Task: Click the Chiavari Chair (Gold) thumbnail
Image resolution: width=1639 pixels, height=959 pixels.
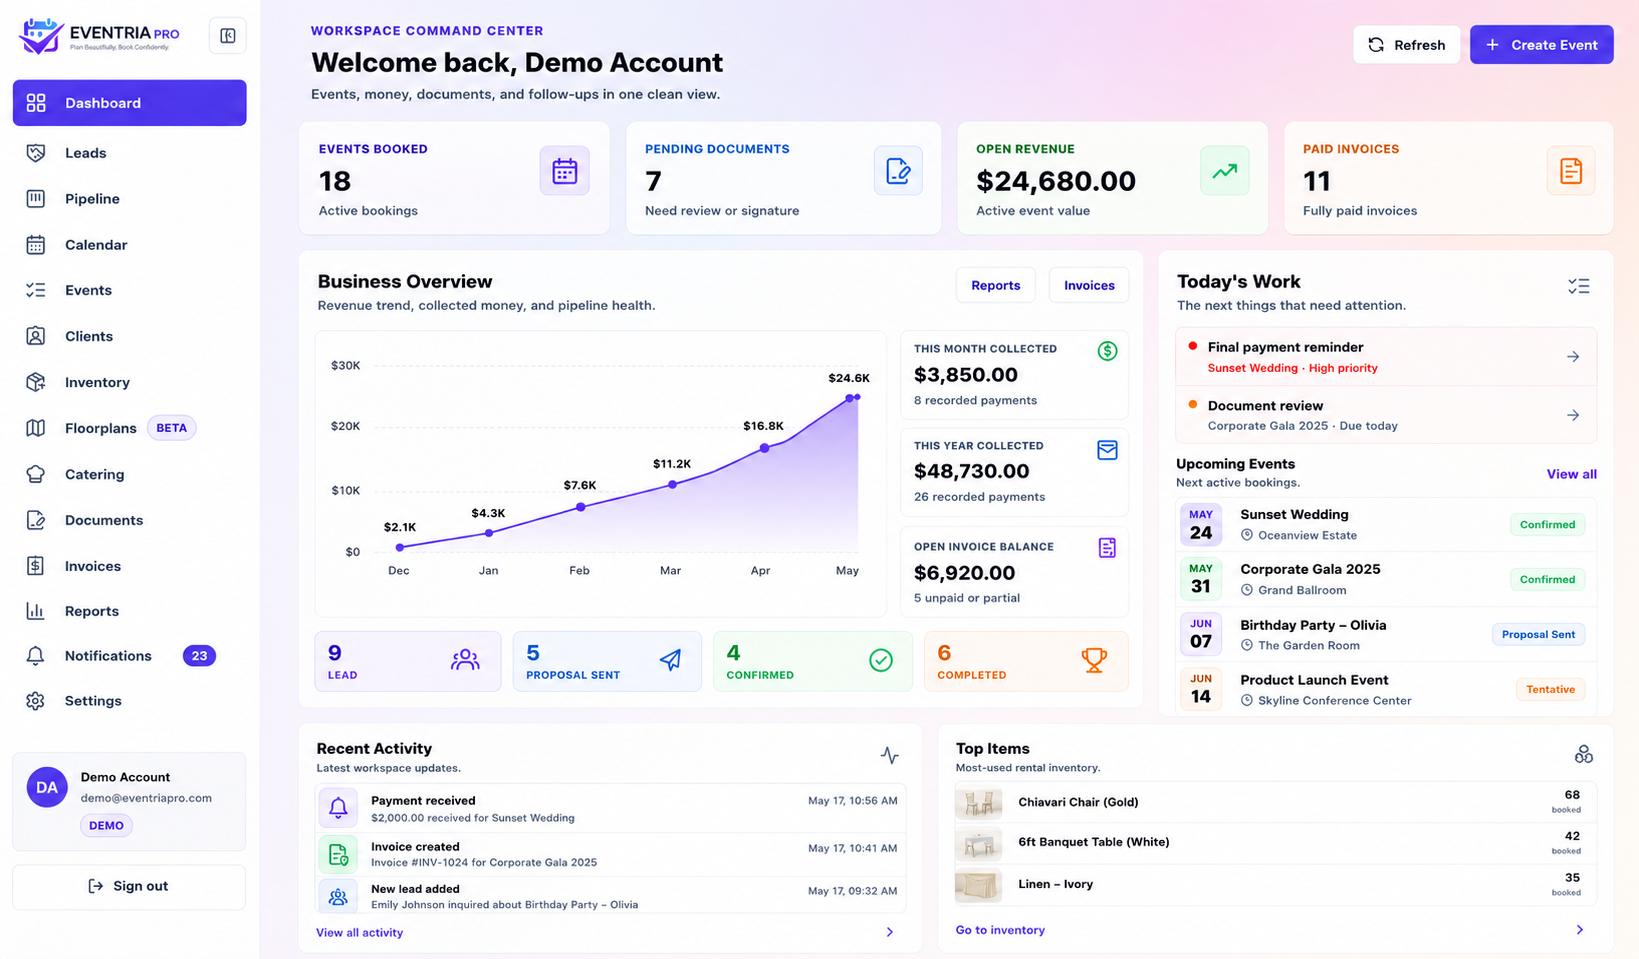Action: pos(978,802)
